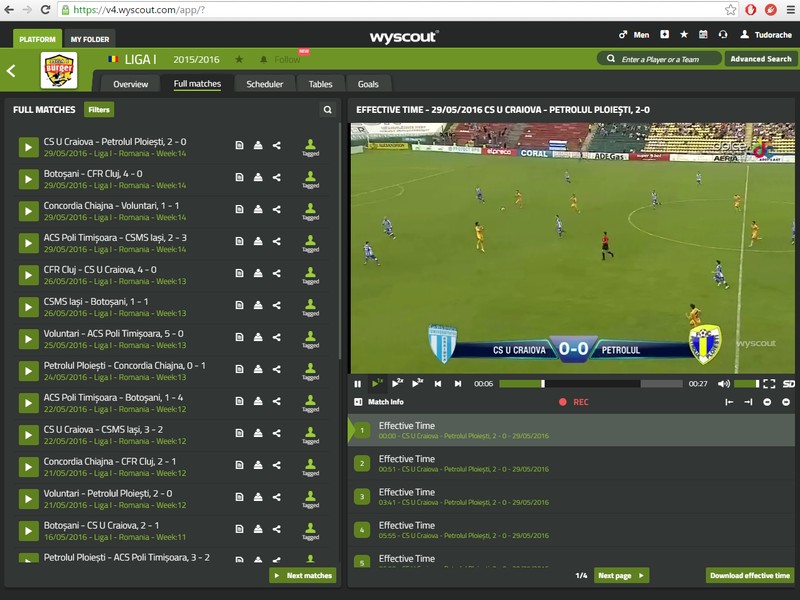800x600 pixels.
Task: Play the CFR Cluj - CS U Craiova match
Action: (29, 275)
